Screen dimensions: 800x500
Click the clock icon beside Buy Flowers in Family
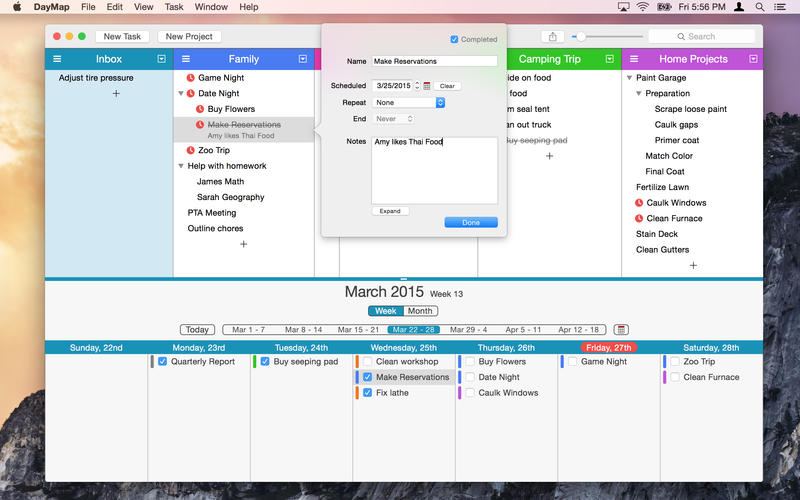pos(200,109)
